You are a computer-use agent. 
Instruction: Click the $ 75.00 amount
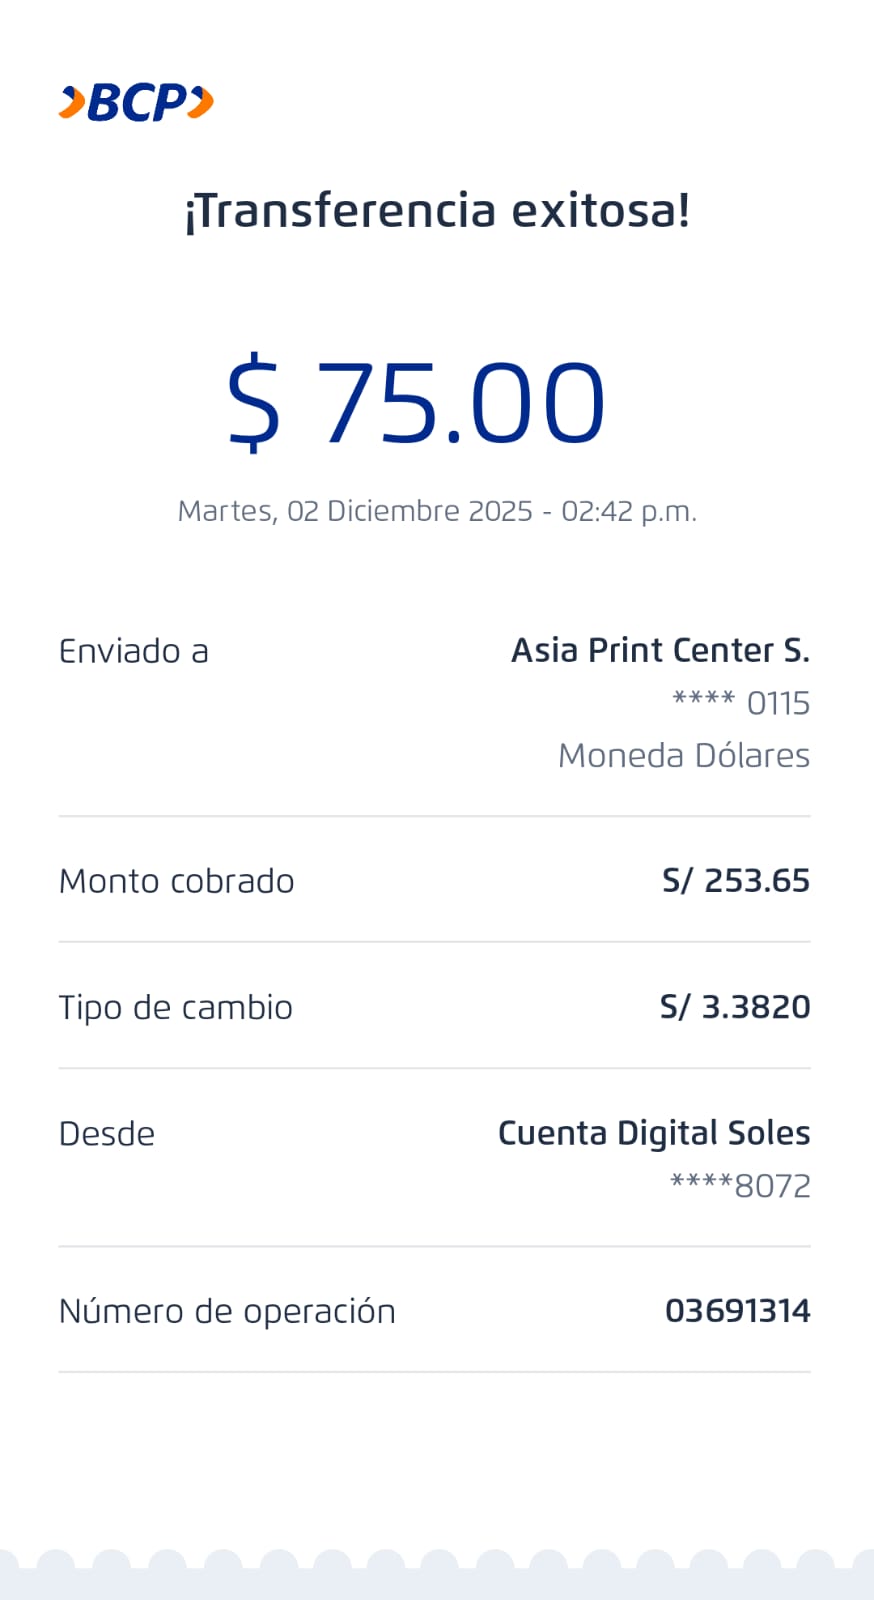[x=416, y=403]
